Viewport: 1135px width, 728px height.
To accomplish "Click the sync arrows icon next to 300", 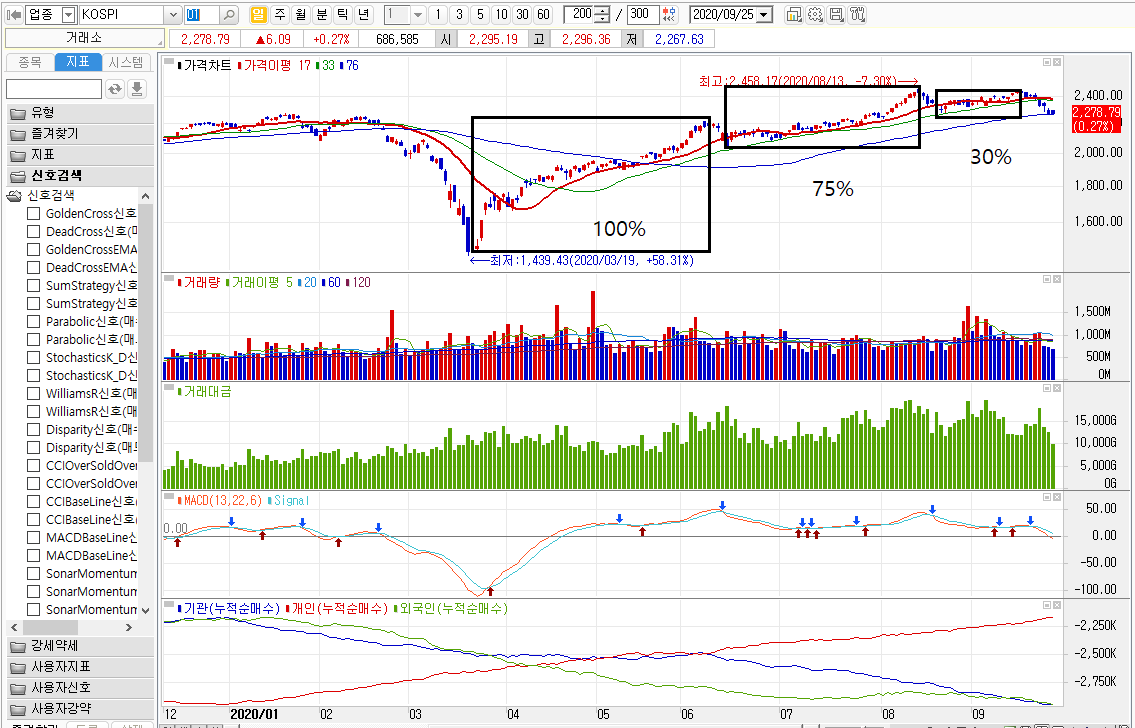I will pyautogui.click(x=670, y=14).
